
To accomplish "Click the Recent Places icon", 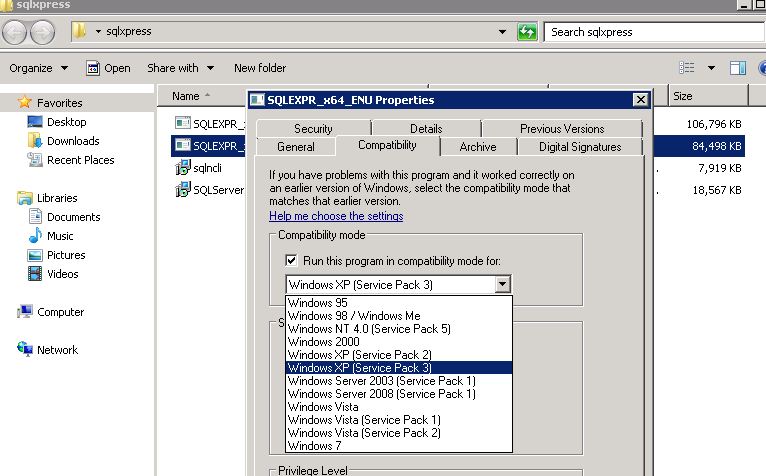I will point(35,160).
